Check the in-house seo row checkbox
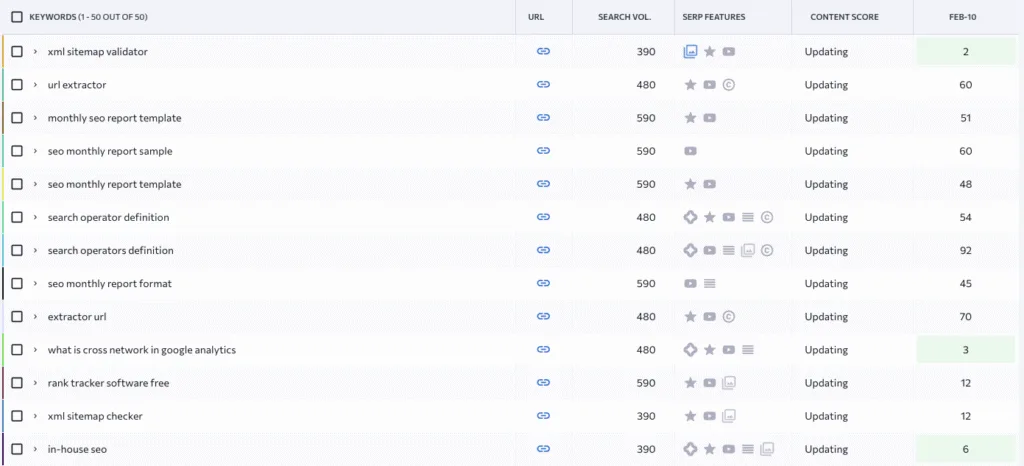The height and width of the screenshot is (466, 1024). (17, 449)
